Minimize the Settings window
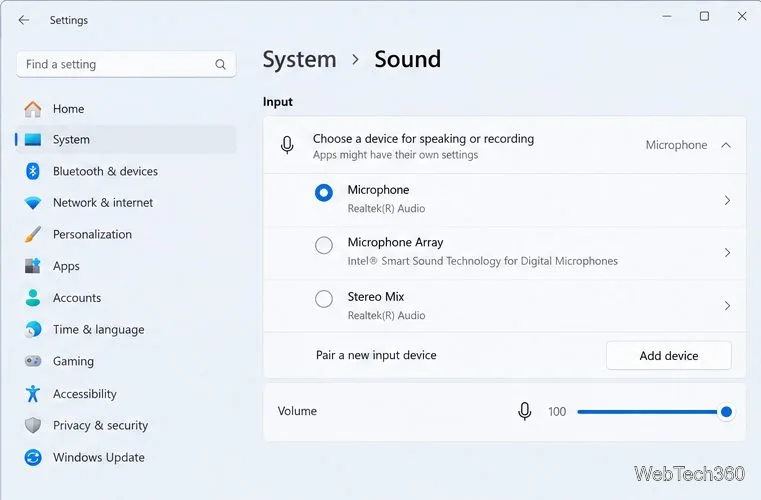 pos(667,17)
